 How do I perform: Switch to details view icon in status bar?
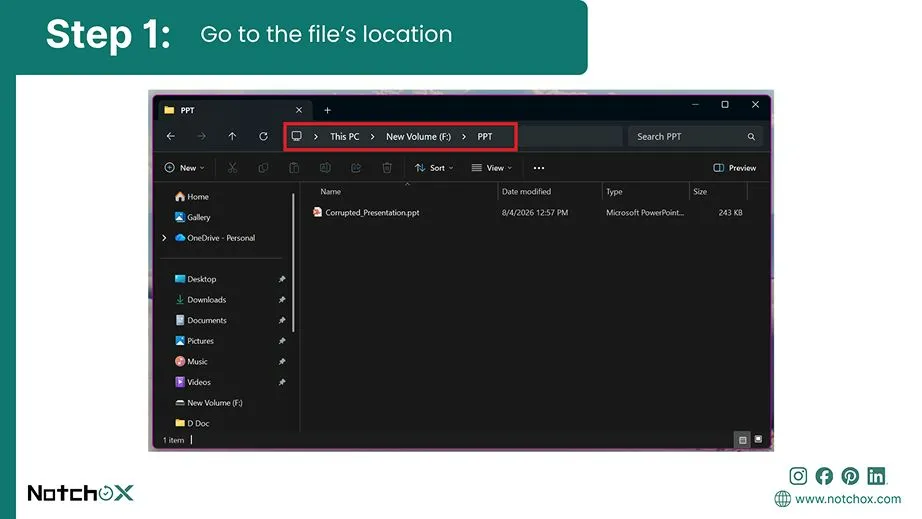(x=743, y=440)
